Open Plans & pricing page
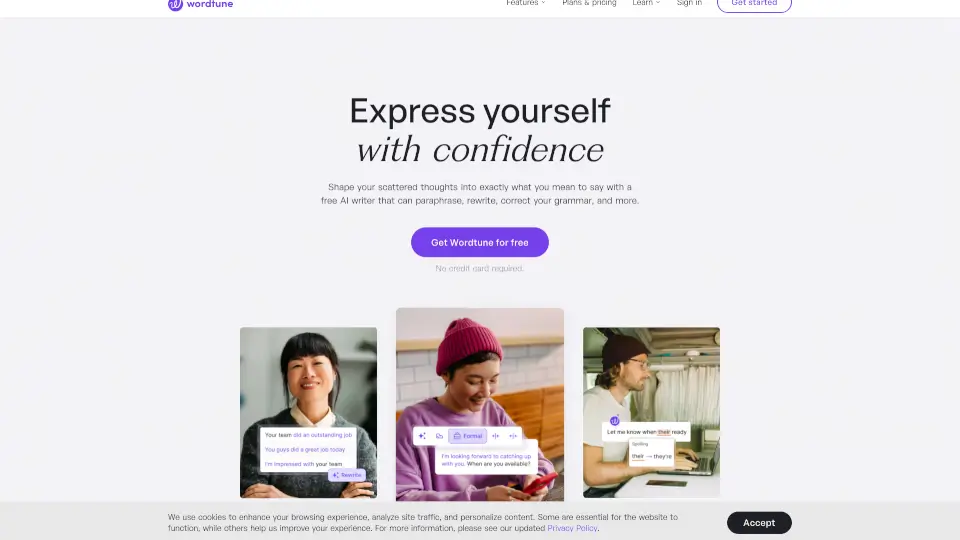 point(589,3)
